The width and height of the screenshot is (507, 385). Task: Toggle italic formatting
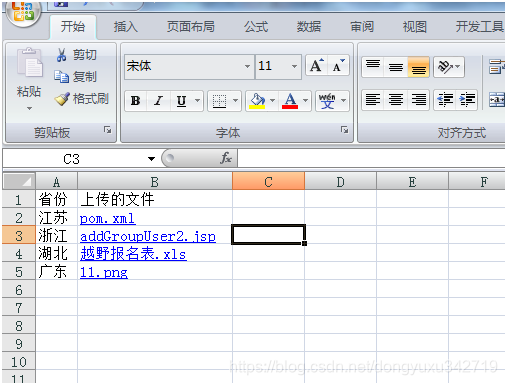click(158, 101)
